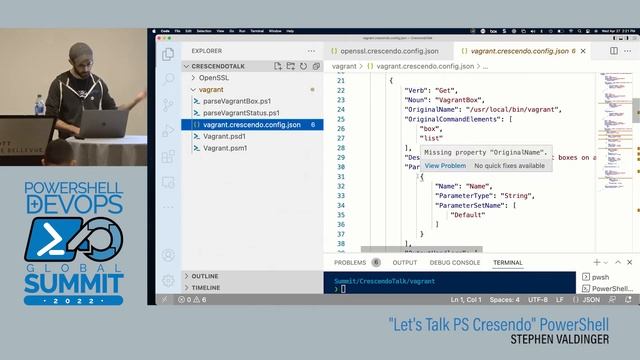Maximize the terminal panel size

click(618, 262)
